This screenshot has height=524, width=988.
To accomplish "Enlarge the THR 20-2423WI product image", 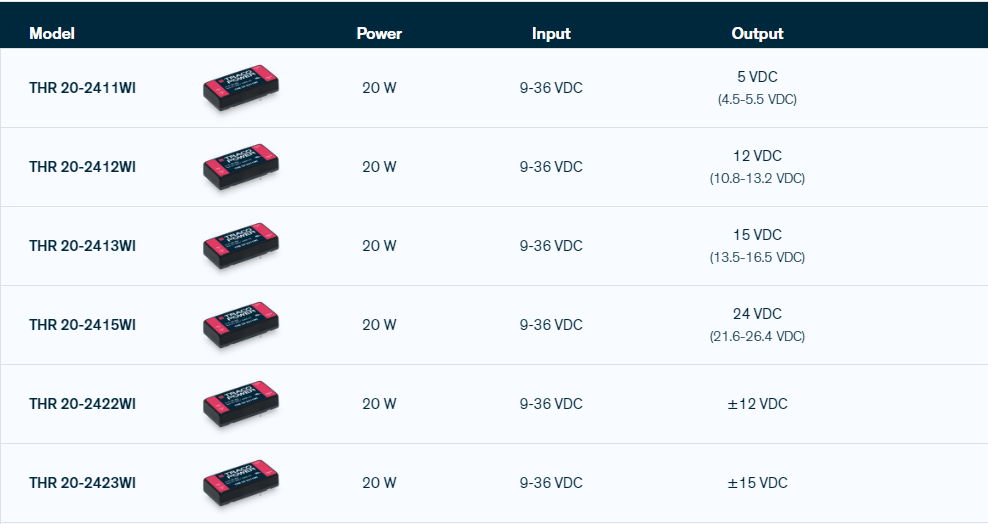I will (240, 483).
